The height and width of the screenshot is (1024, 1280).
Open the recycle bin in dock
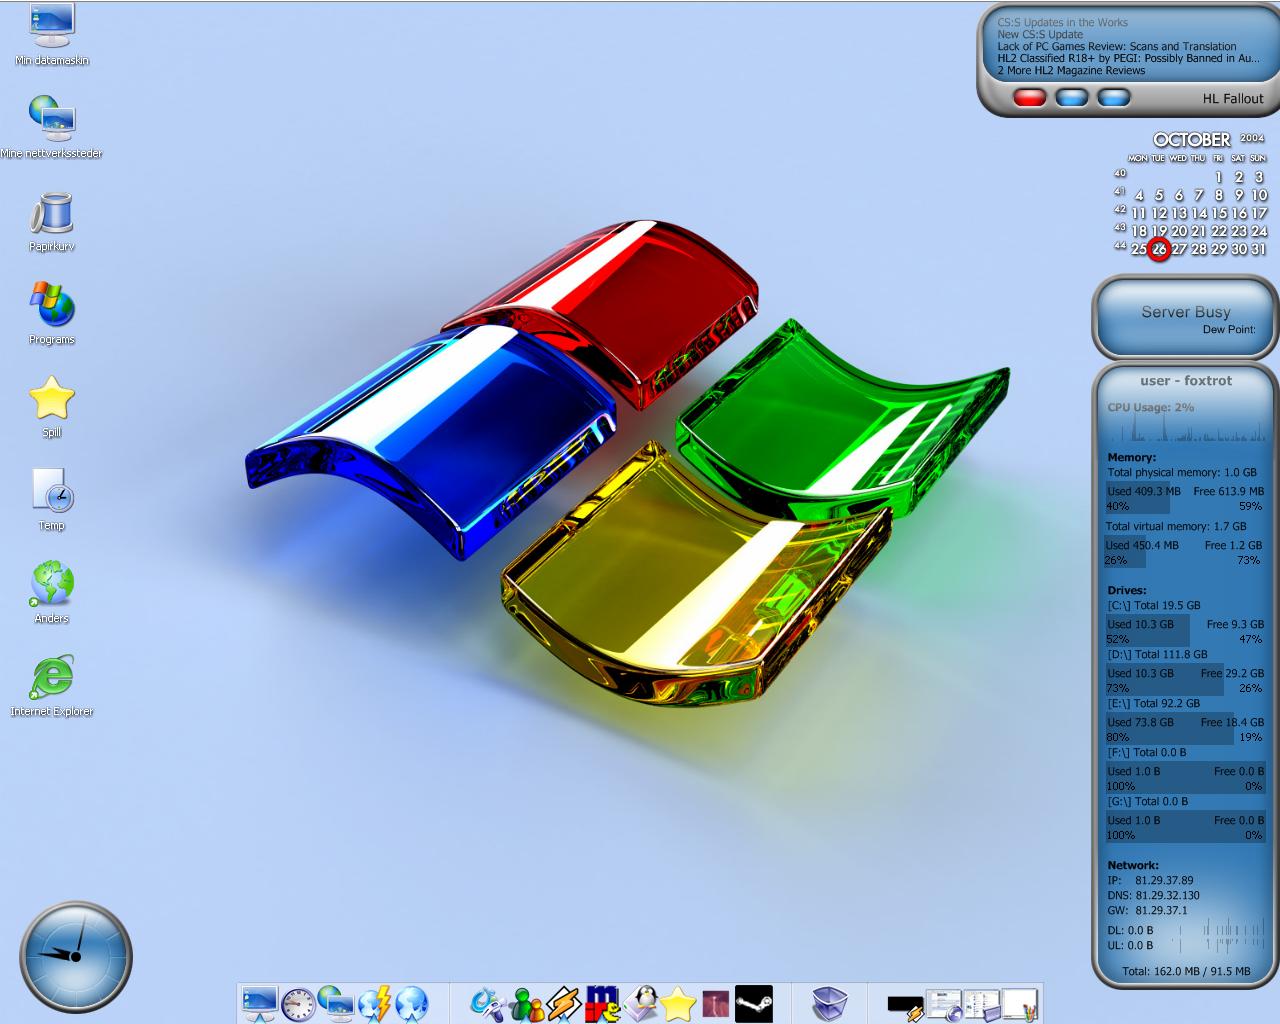pos(829,1004)
